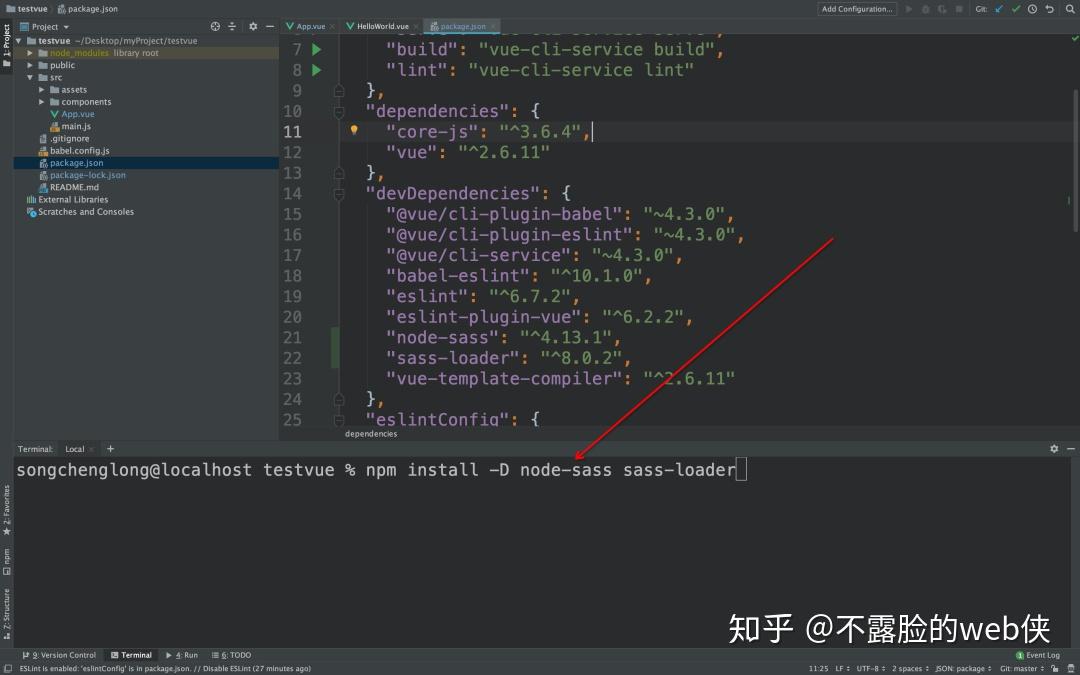This screenshot has width=1080, height=675.
Task: Click the Git update project arrow
Action: tap(999, 9)
